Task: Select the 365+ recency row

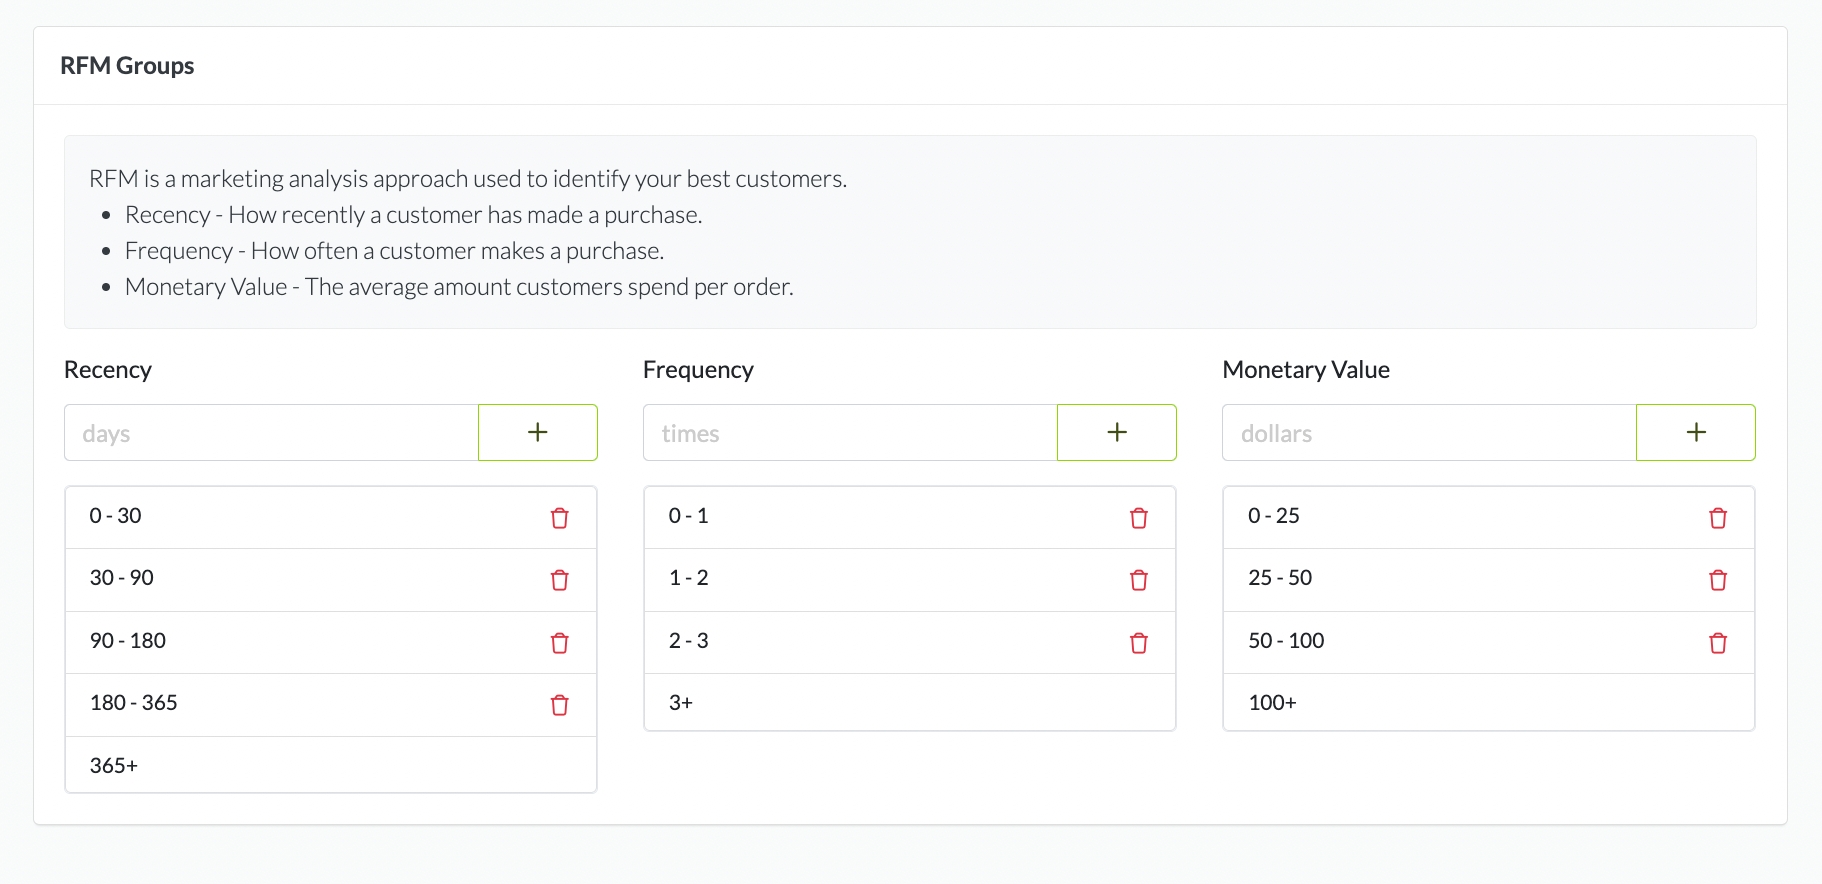Action: [x=330, y=765]
